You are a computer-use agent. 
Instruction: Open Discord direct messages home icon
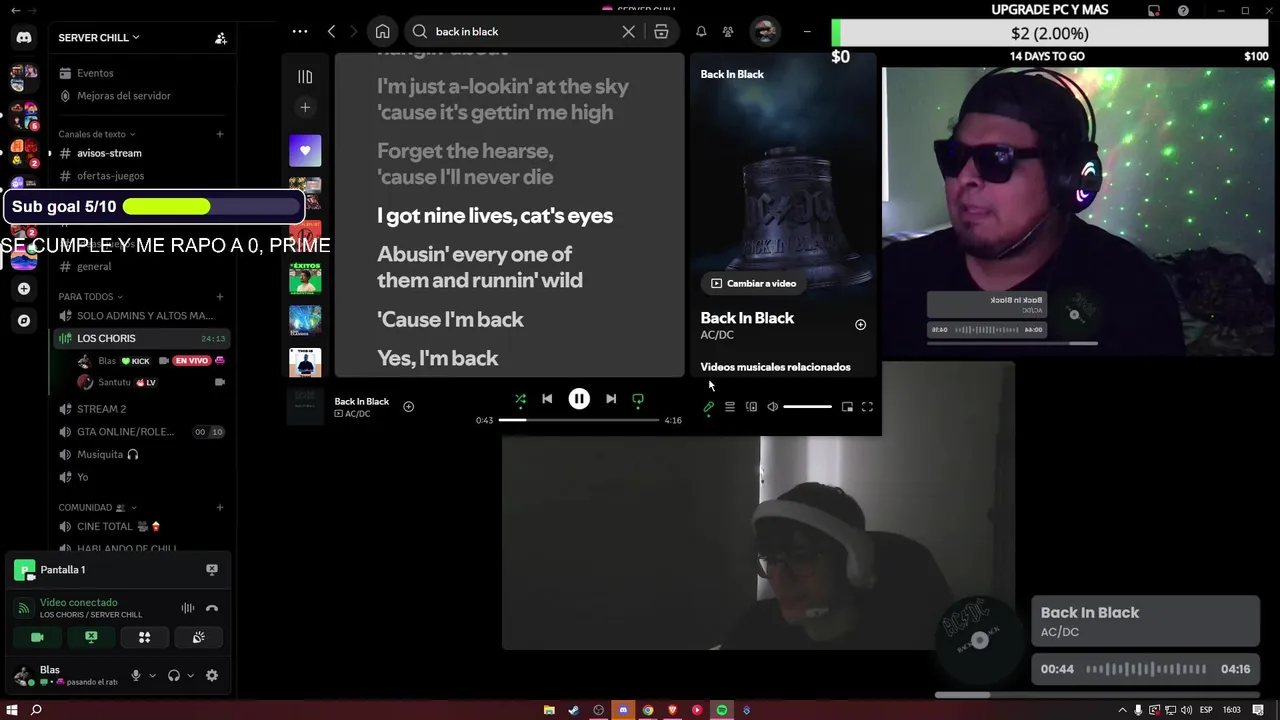(x=24, y=38)
